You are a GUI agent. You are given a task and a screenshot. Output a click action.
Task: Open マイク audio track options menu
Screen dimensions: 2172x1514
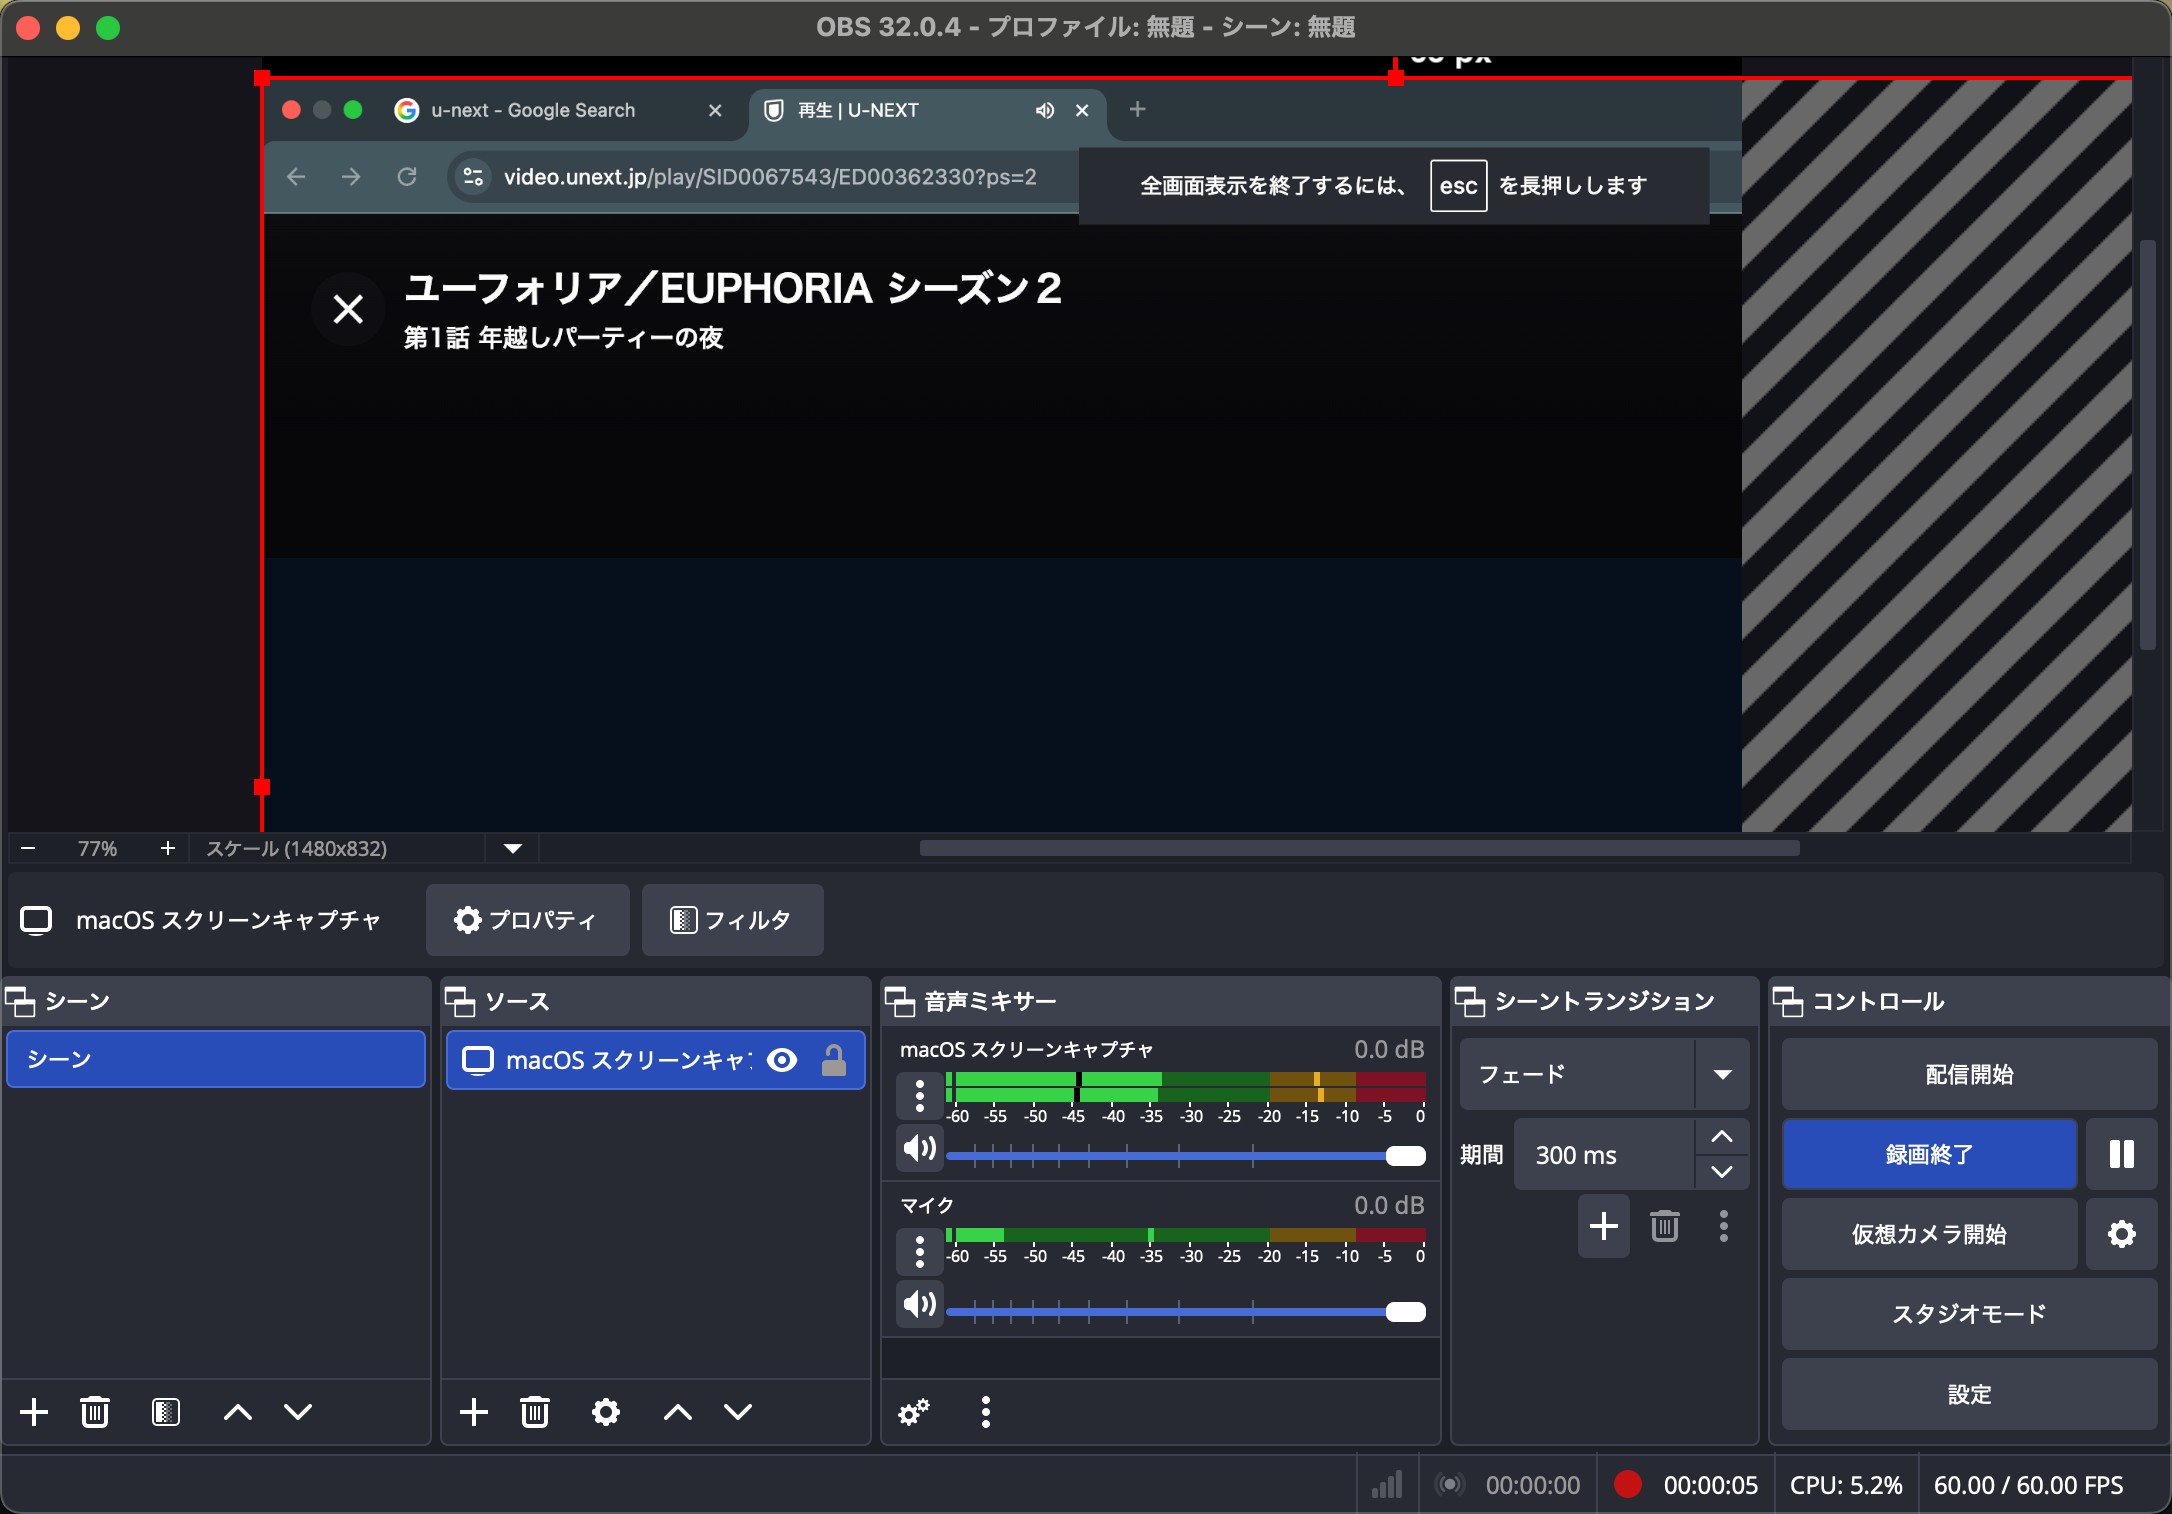pos(920,1252)
